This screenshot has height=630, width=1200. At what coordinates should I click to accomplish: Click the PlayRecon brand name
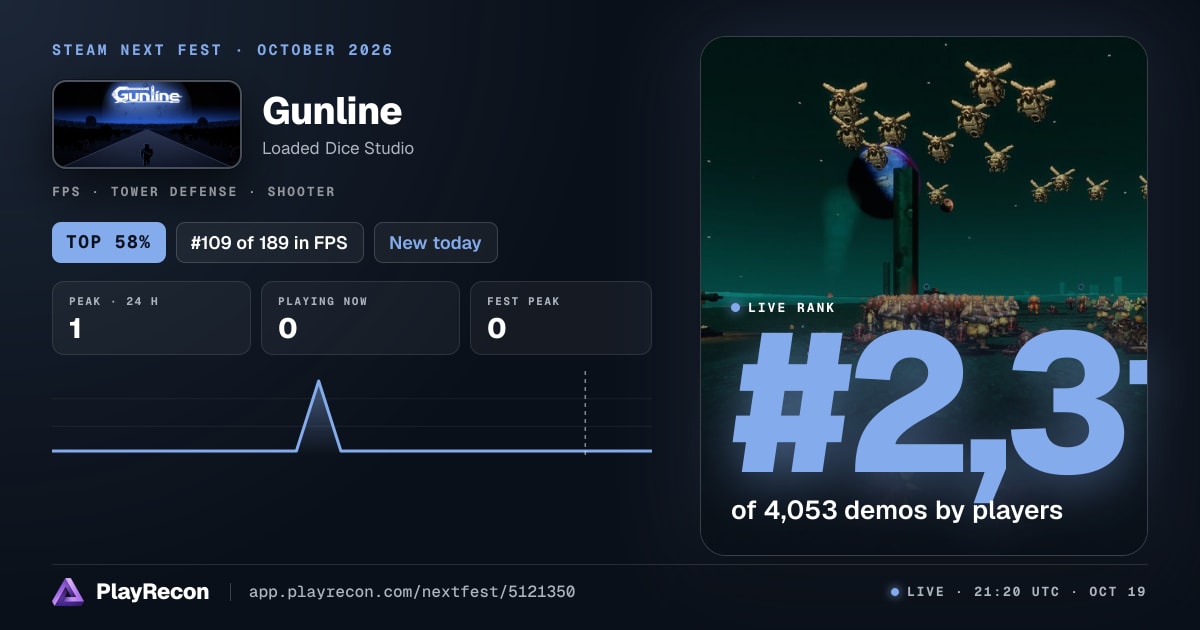(x=153, y=592)
